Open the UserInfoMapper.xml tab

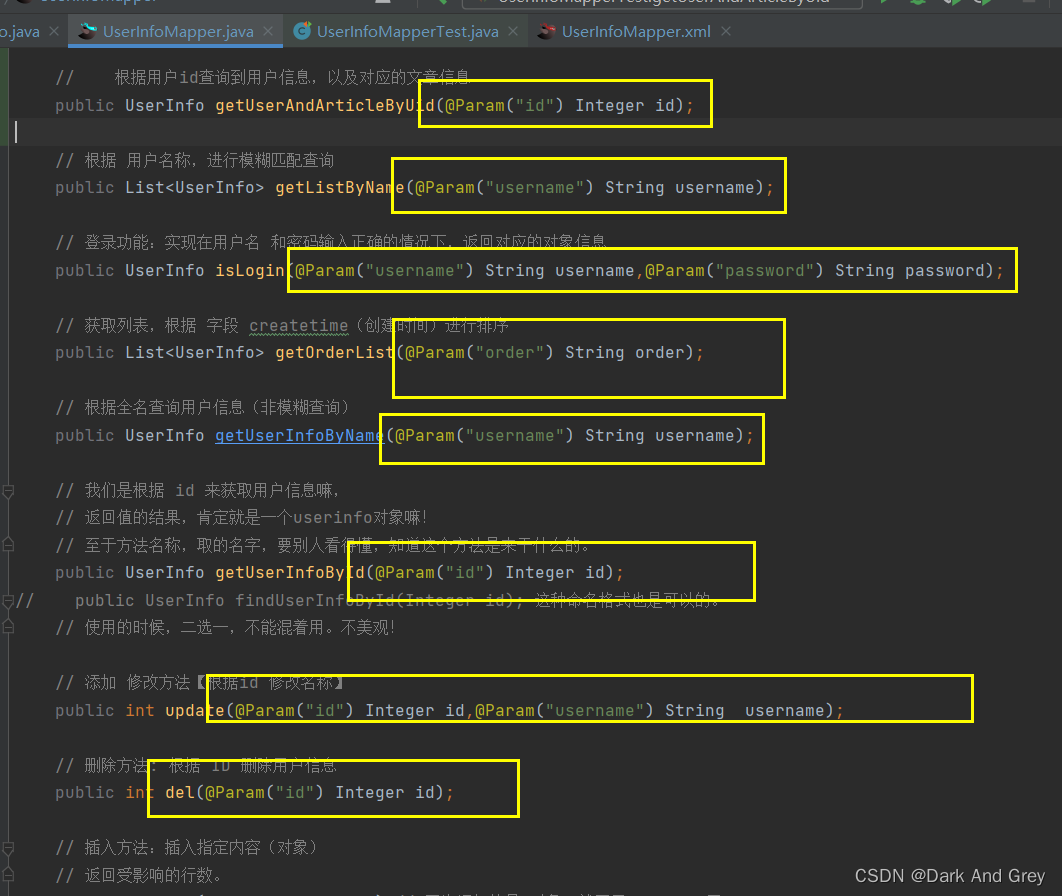(636, 32)
